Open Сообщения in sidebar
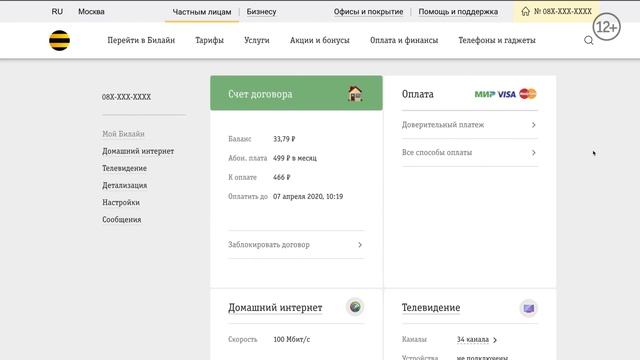The height and width of the screenshot is (360, 640). coord(122,220)
